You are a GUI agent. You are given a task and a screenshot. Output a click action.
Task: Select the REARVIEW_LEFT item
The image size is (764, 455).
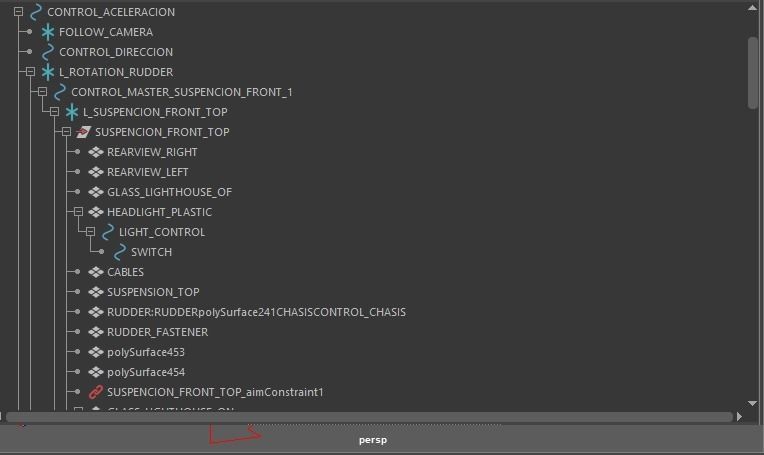pos(147,172)
